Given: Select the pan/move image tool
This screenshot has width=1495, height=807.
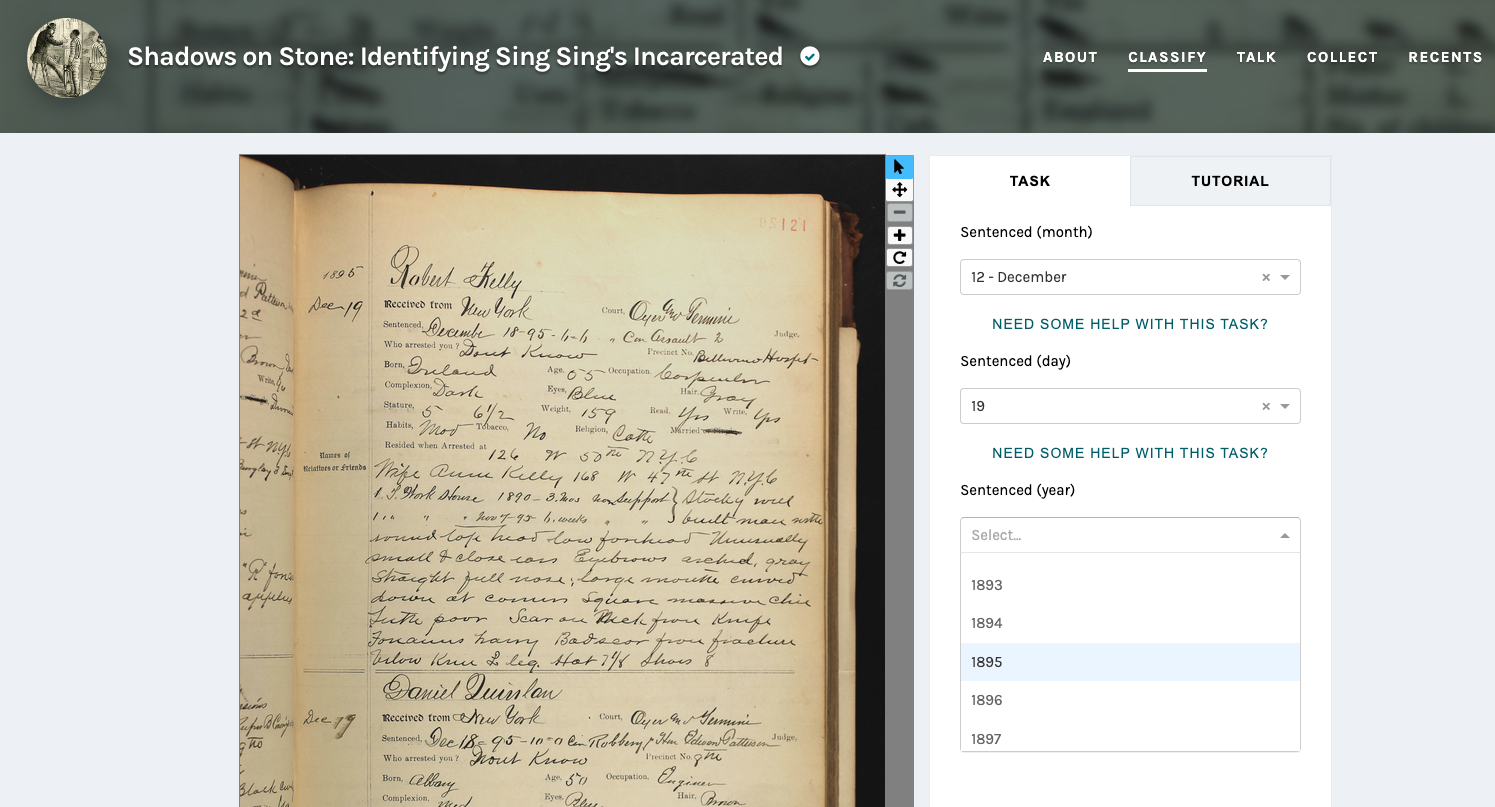Looking at the screenshot, I should [899, 190].
